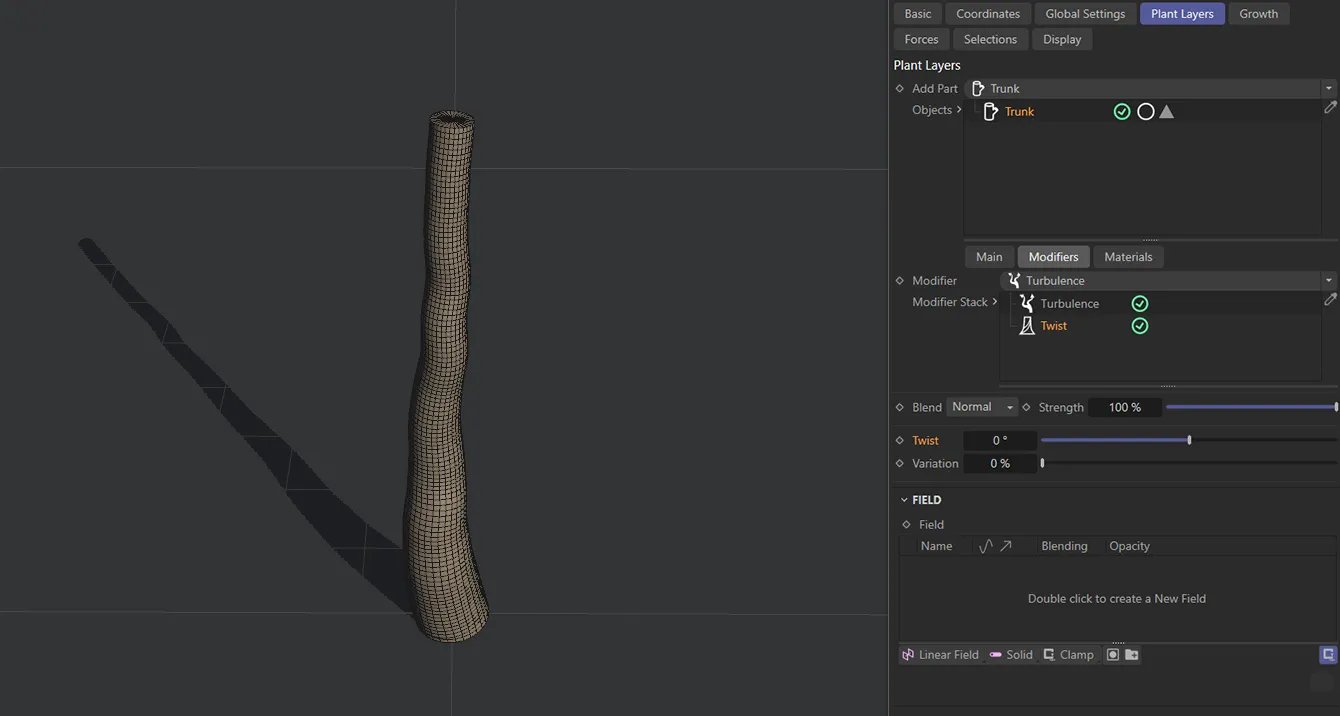This screenshot has width=1340, height=716.
Task: Click the Solid field layer icon
Action: 995,654
